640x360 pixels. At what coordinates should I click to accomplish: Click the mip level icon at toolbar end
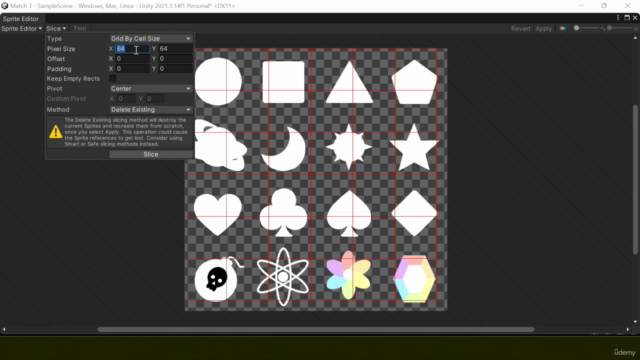pyautogui.click(x=636, y=28)
